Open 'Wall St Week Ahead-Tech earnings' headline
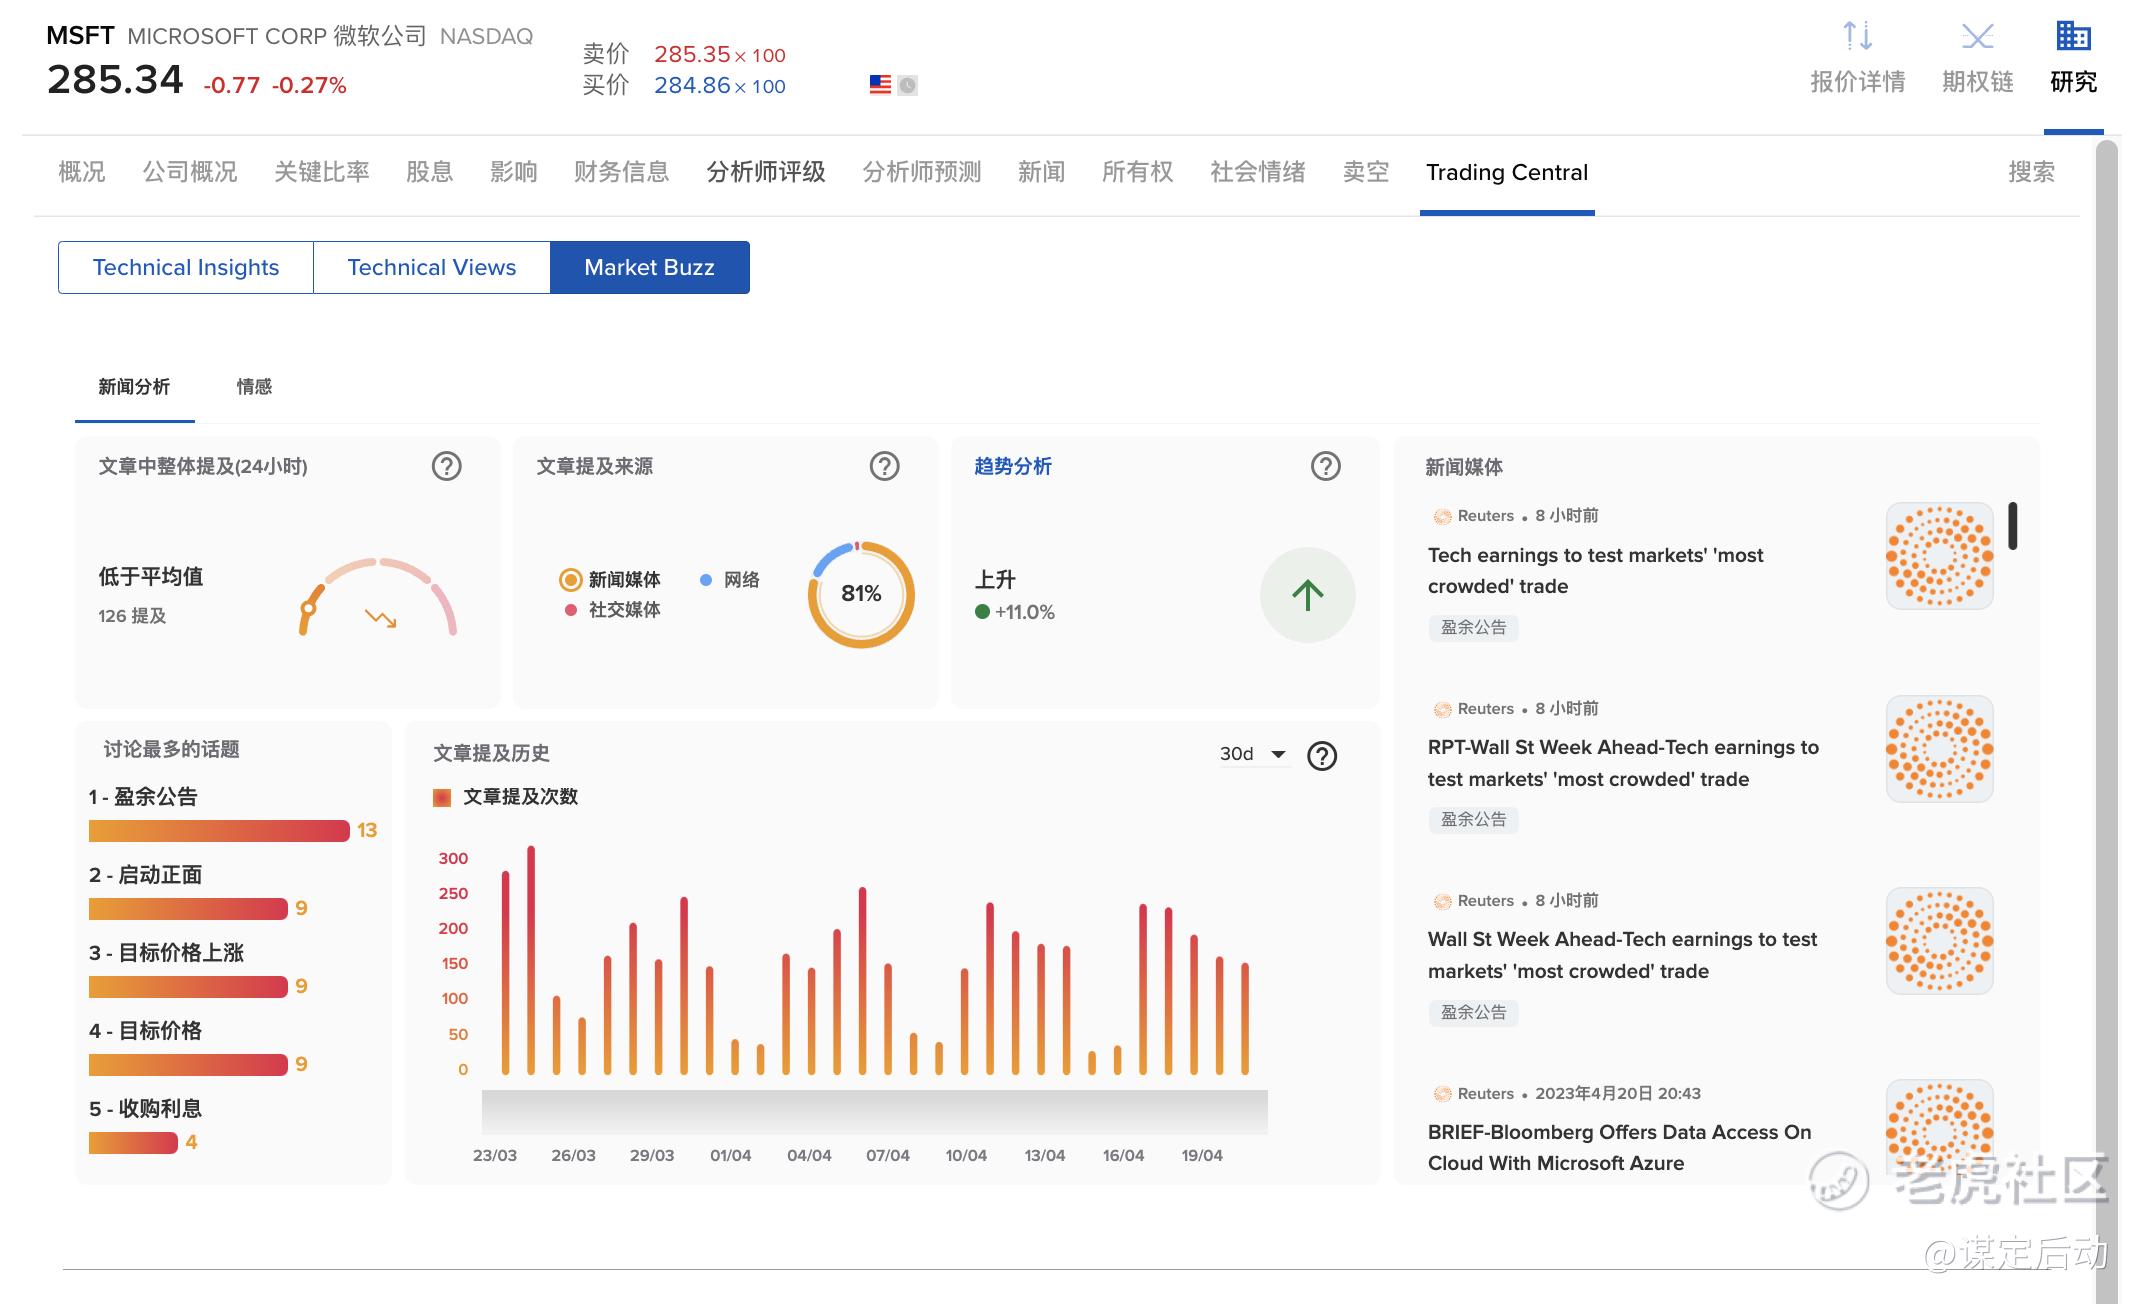This screenshot has height=1304, width=2152. pyautogui.click(x=1622, y=955)
